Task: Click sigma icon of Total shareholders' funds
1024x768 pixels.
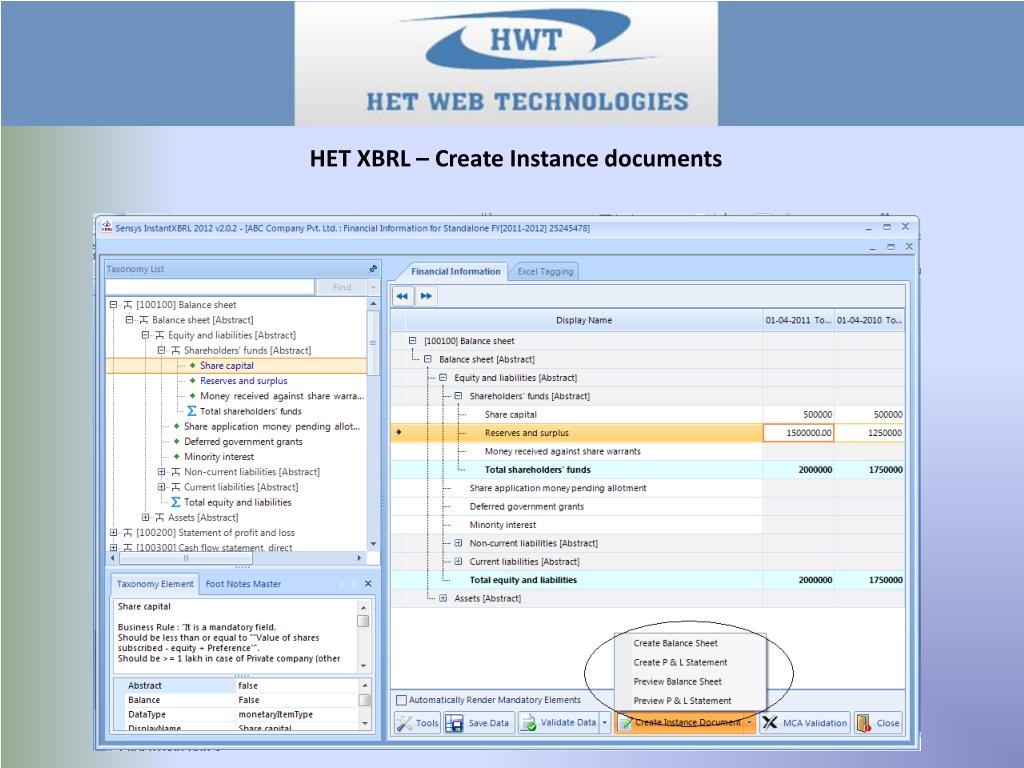Action: 191,411
